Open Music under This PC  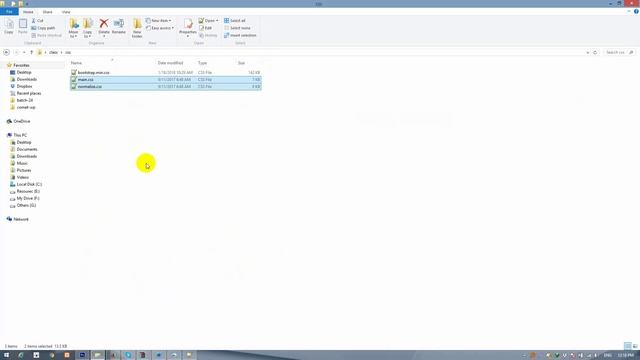[x=22, y=163]
